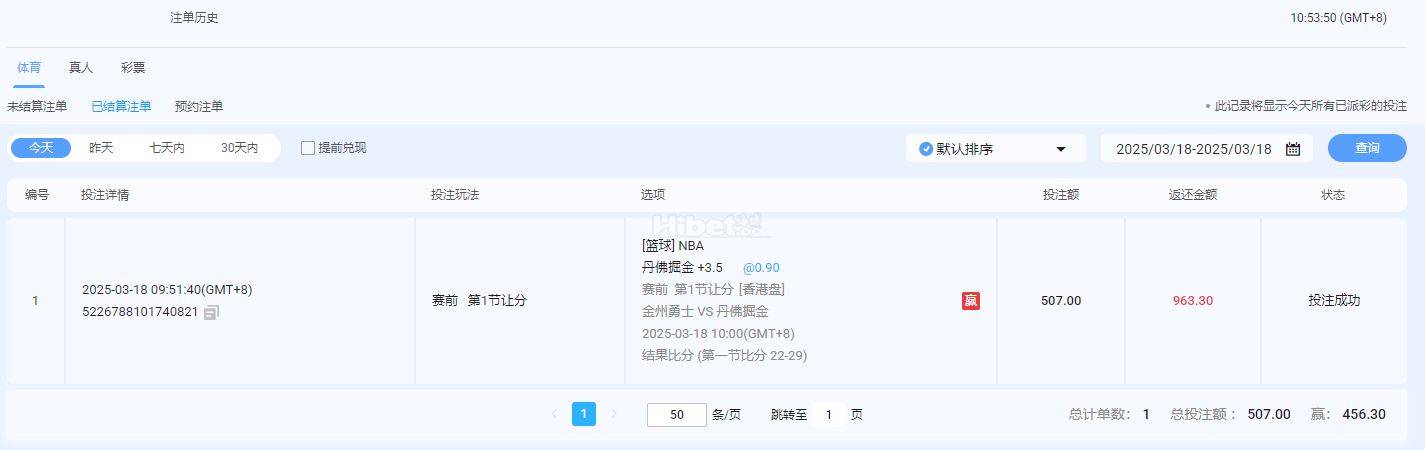The height and width of the screenshot is (450, 1425).
Task: Select the 今天 time filter
Action: 41,148
